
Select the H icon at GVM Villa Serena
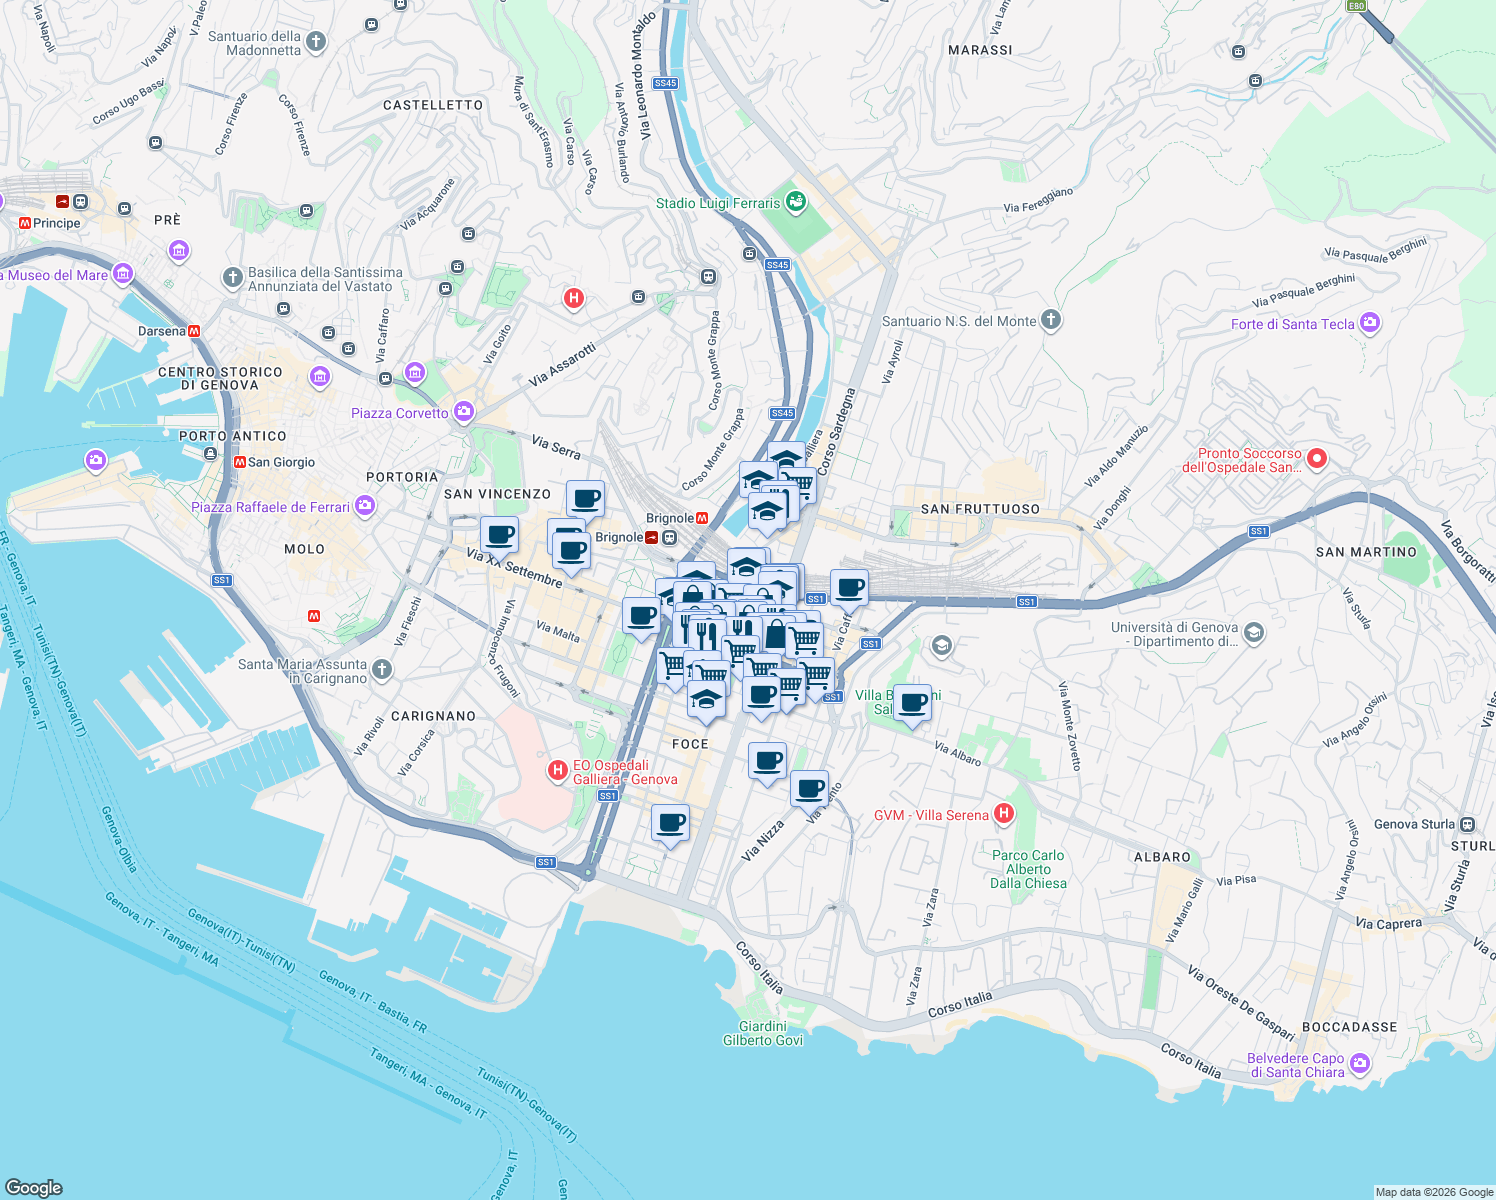coord(1003,813)
